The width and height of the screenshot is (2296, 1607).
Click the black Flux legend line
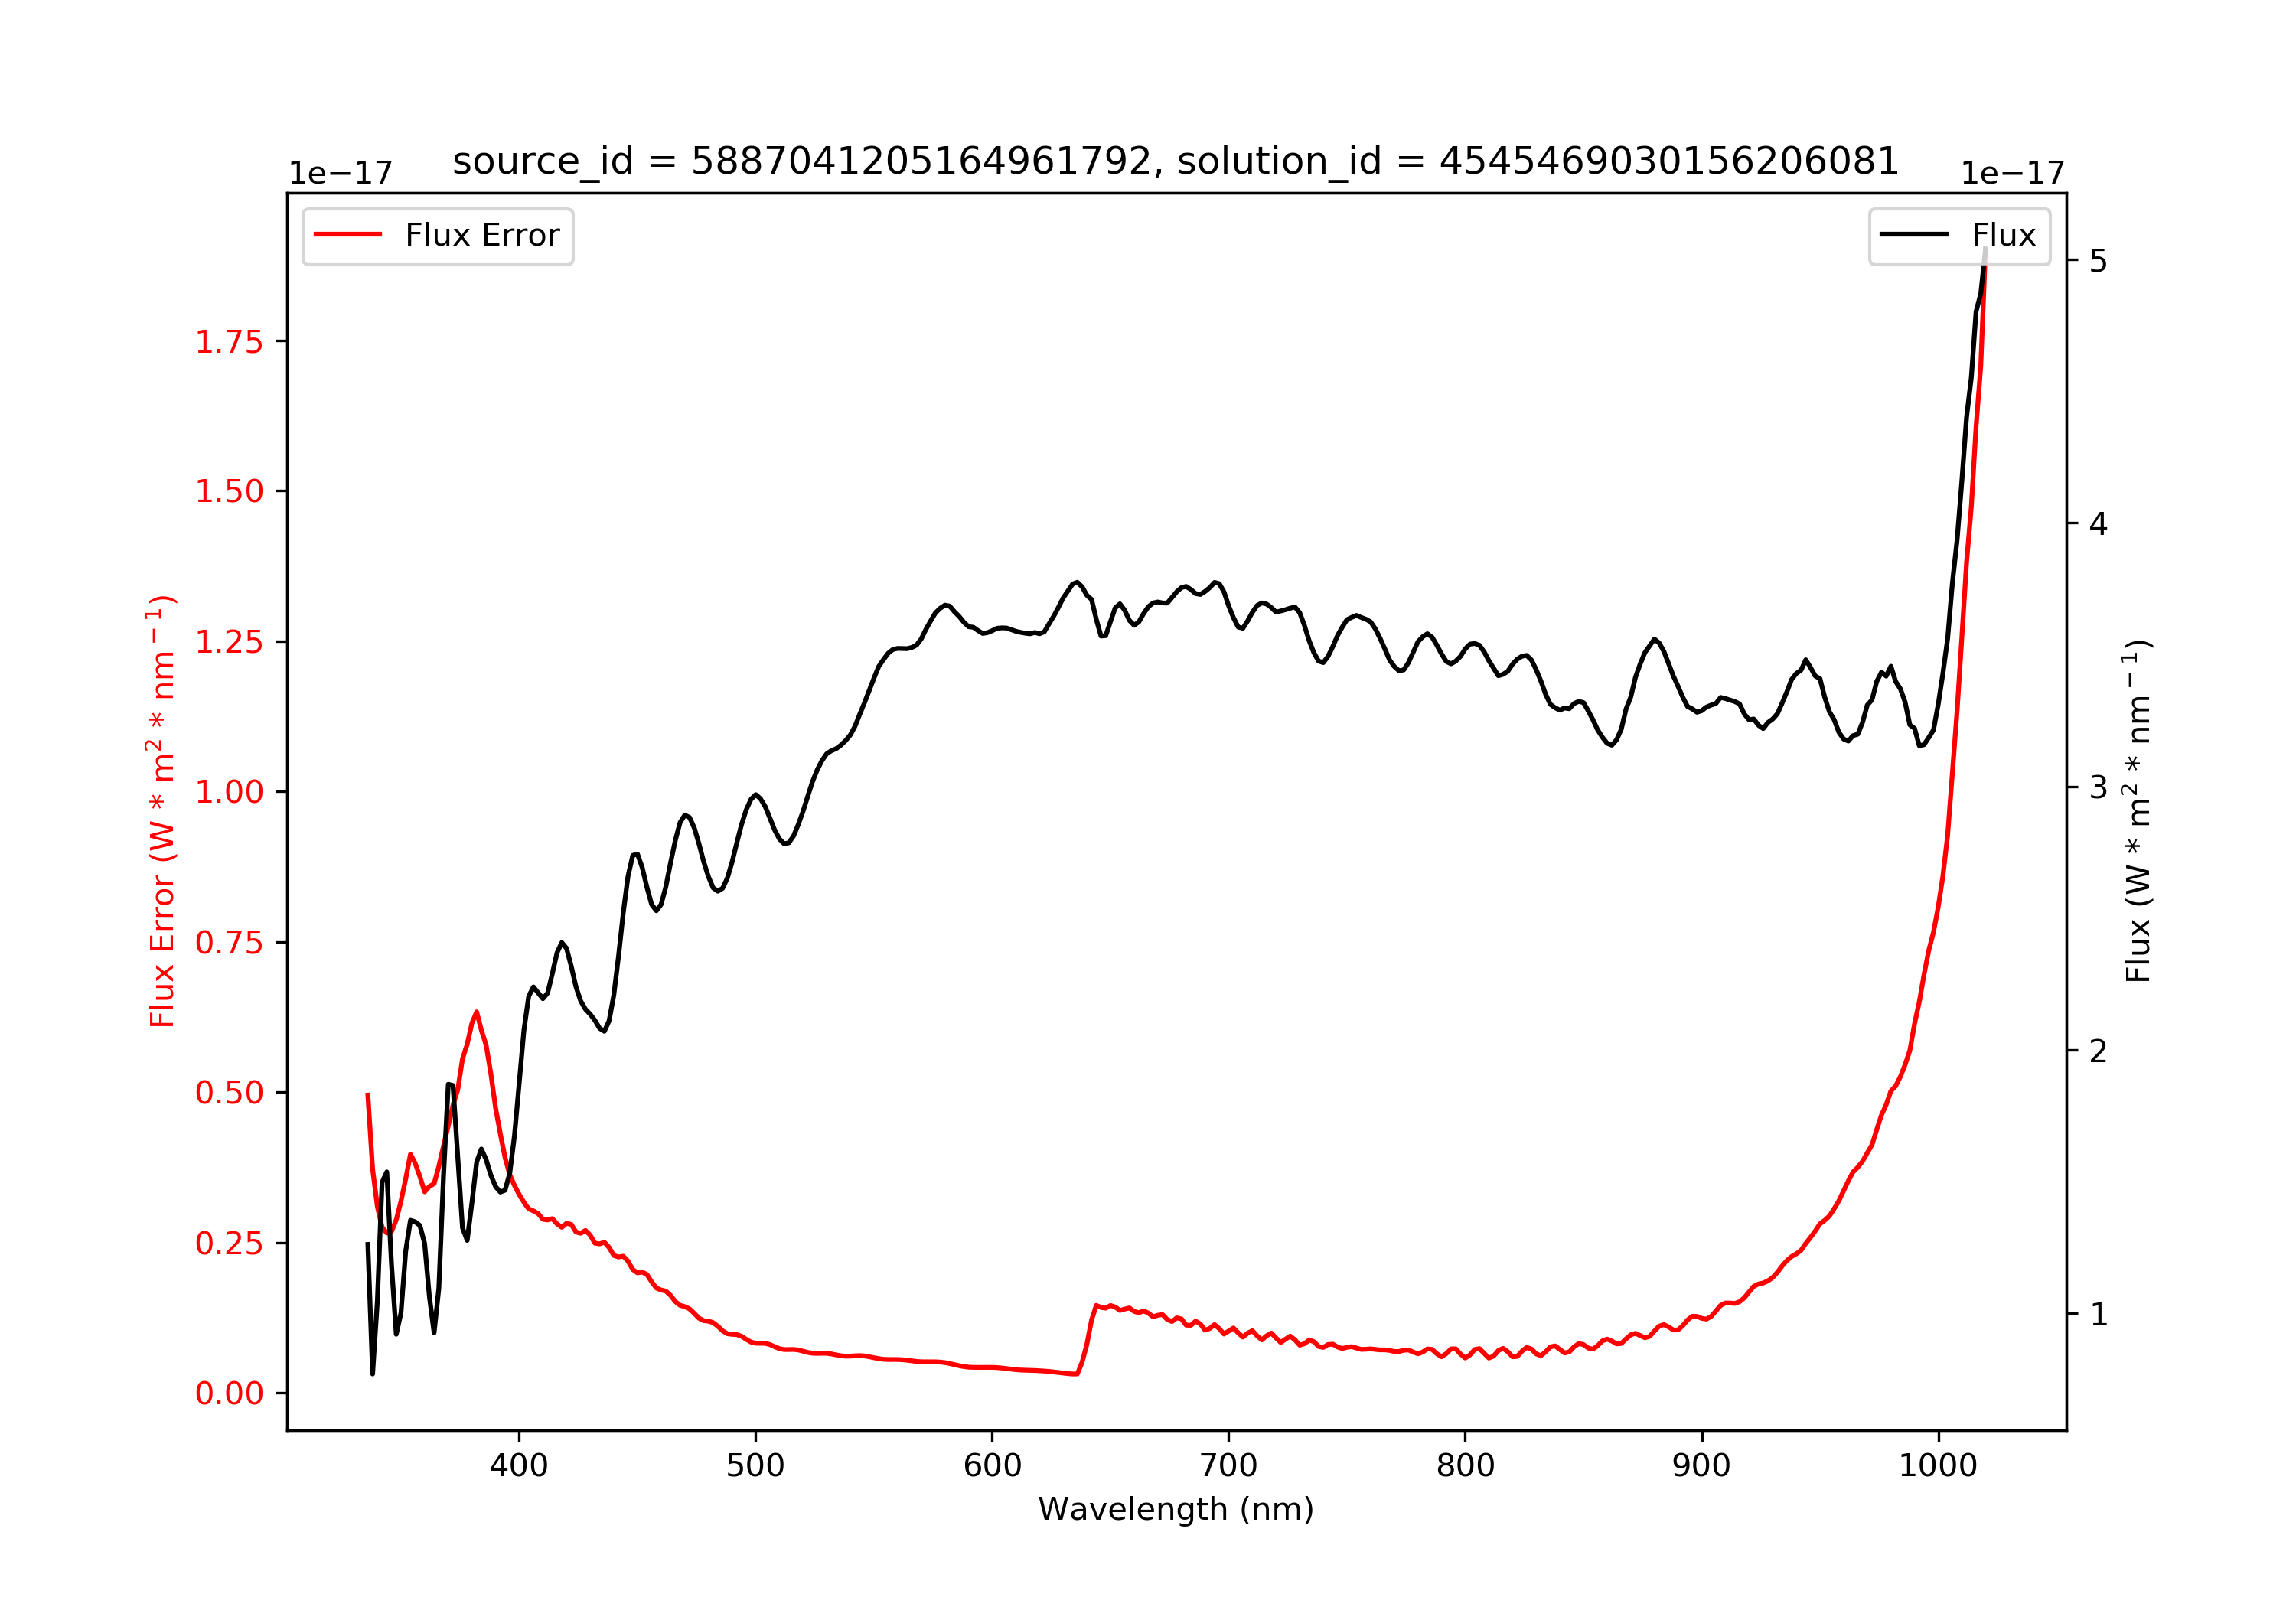pyautogui.click(x=1914, y=235)
